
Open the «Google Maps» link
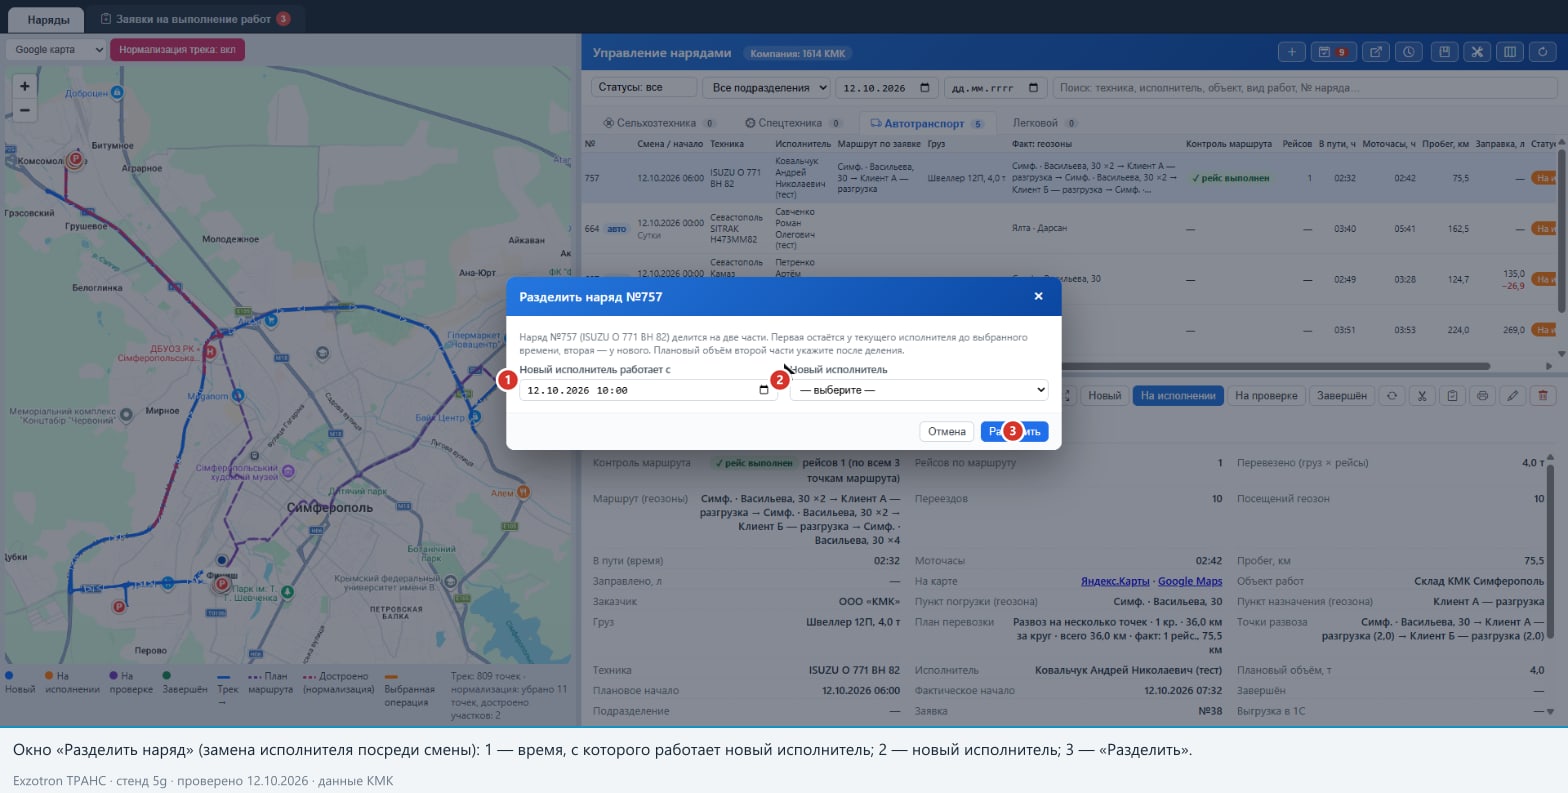coord(1190,581)
